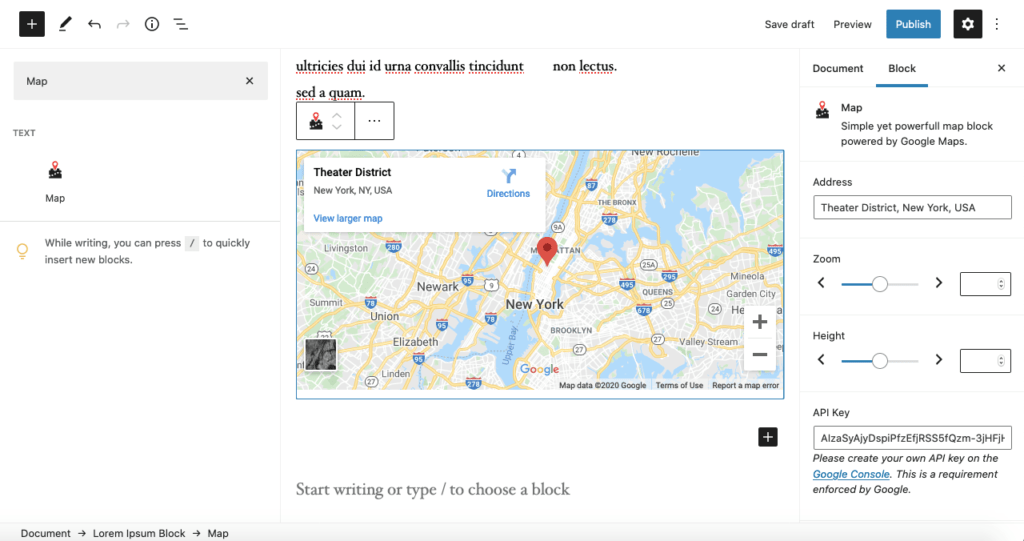Open more tools vertical dots menu

[x=997, y=24]
